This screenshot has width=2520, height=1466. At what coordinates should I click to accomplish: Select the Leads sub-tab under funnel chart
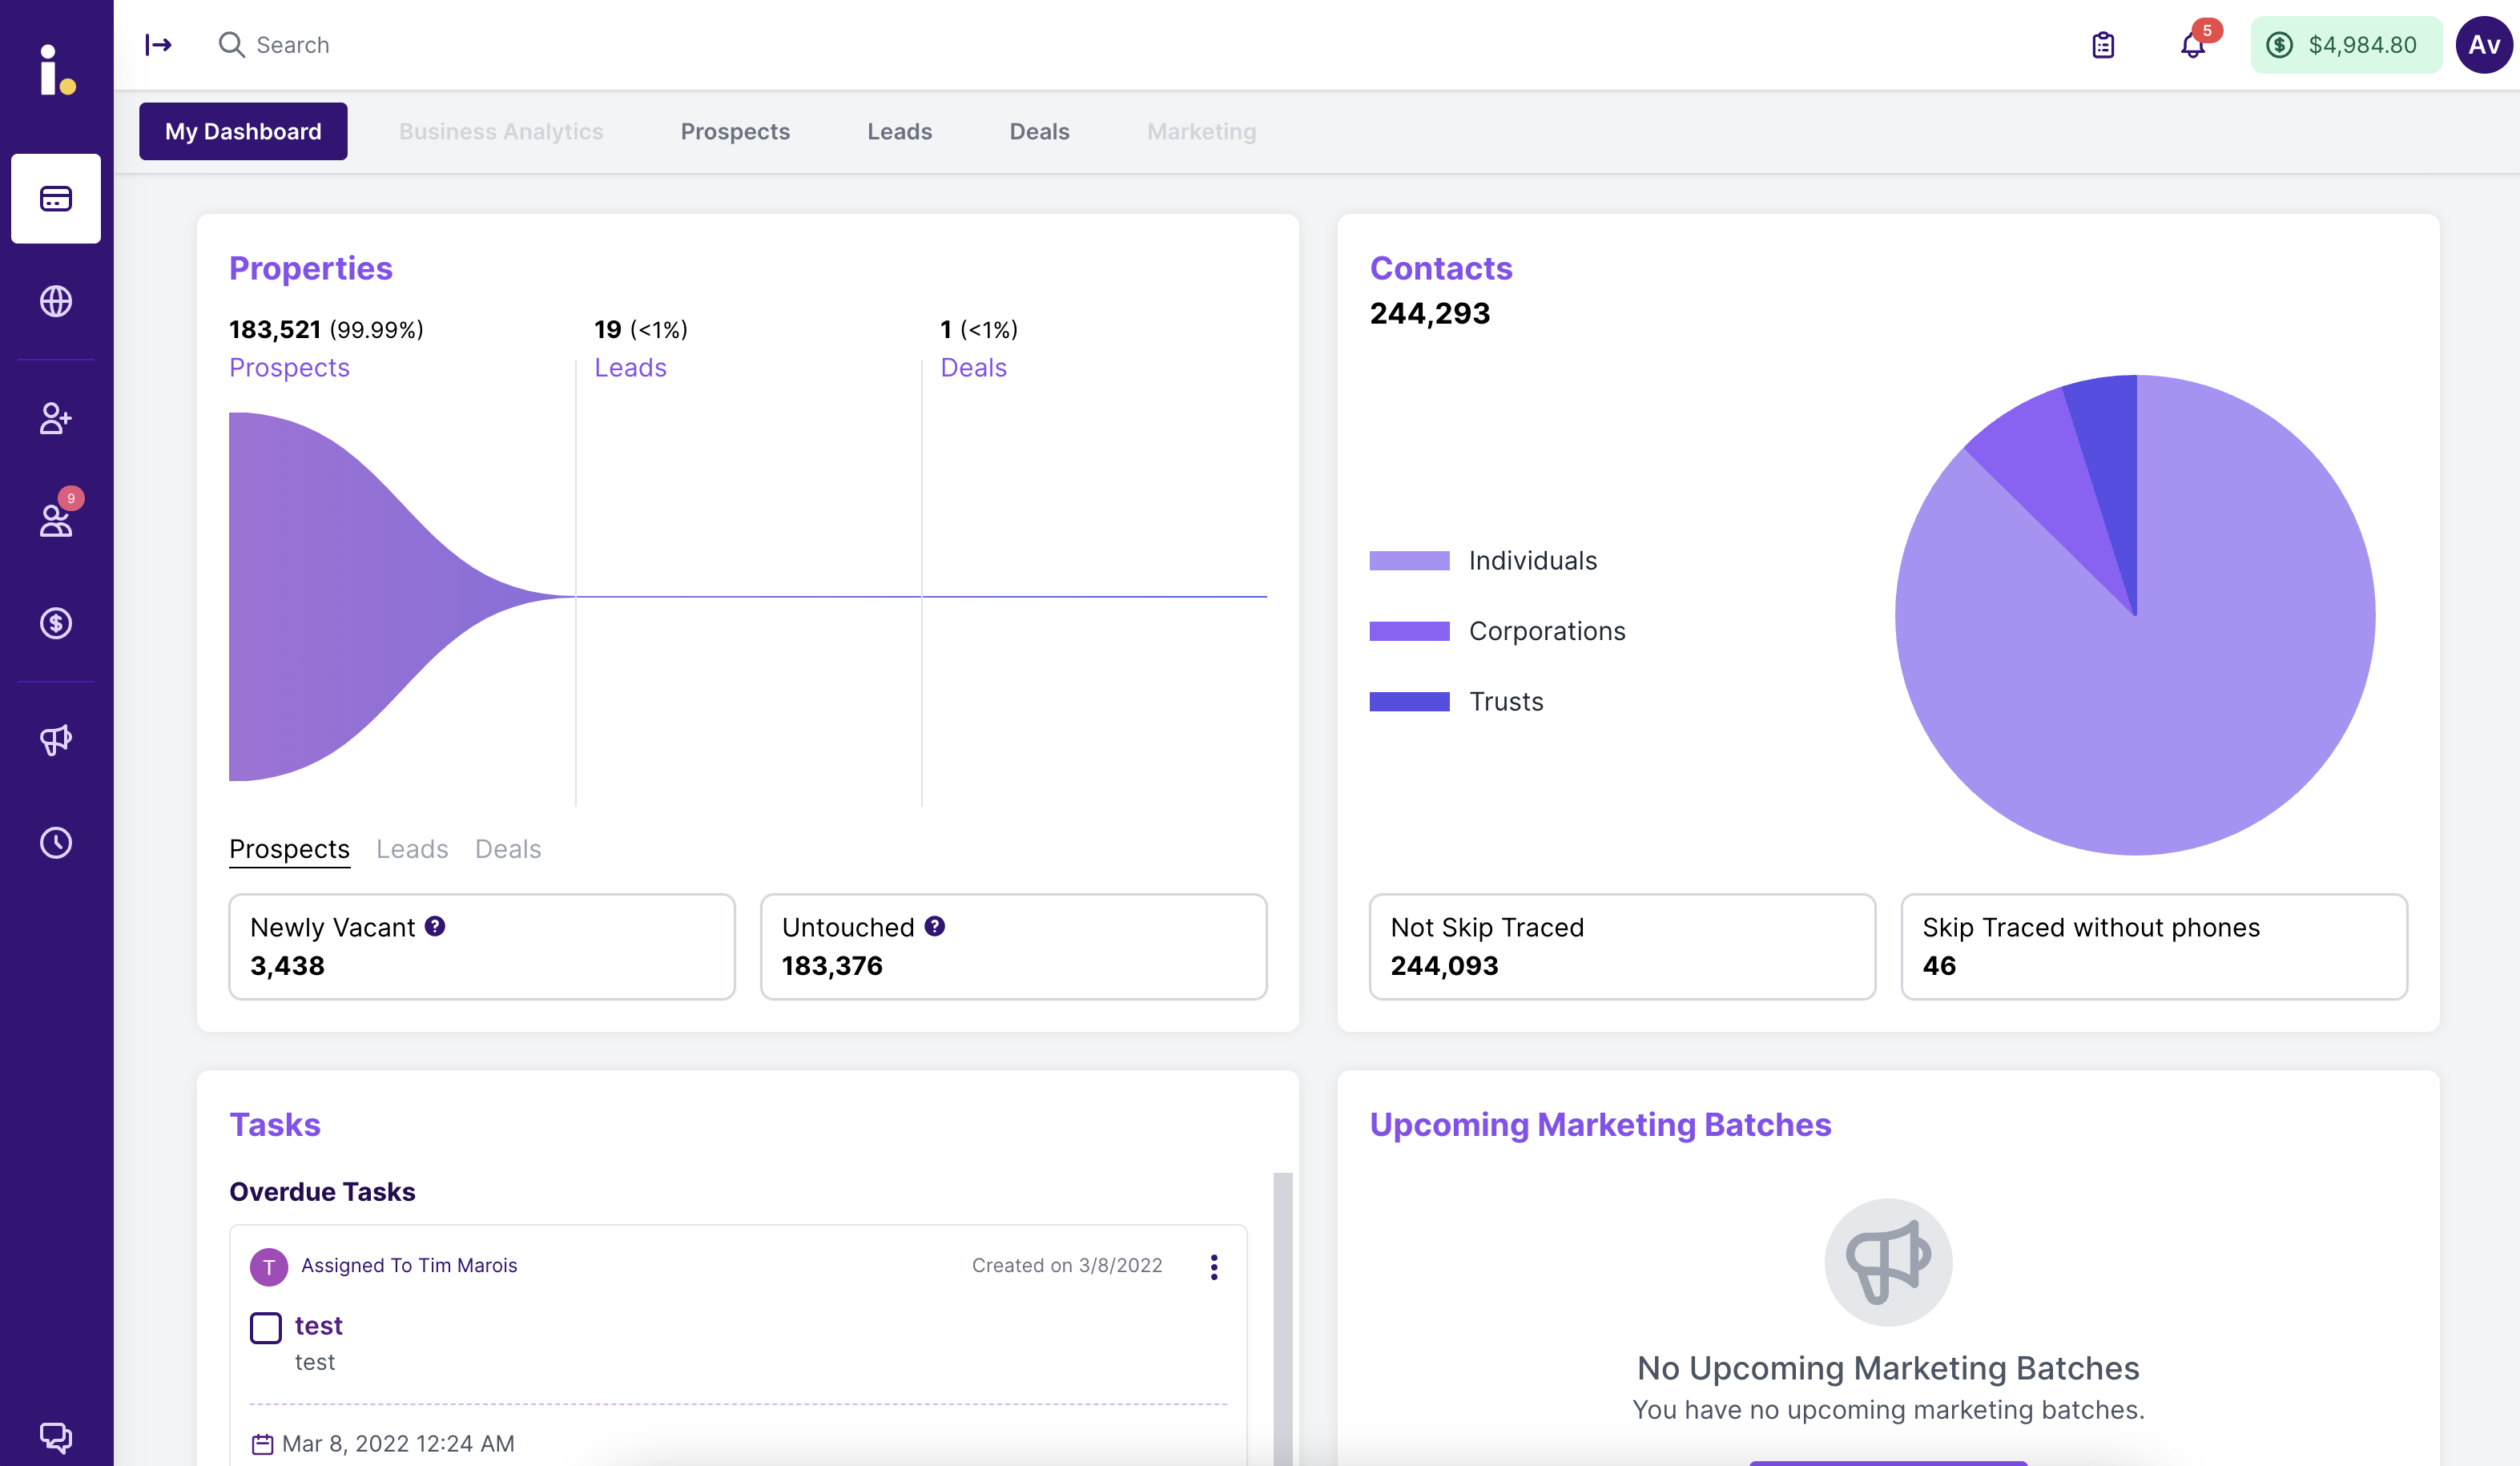point(412,849)
